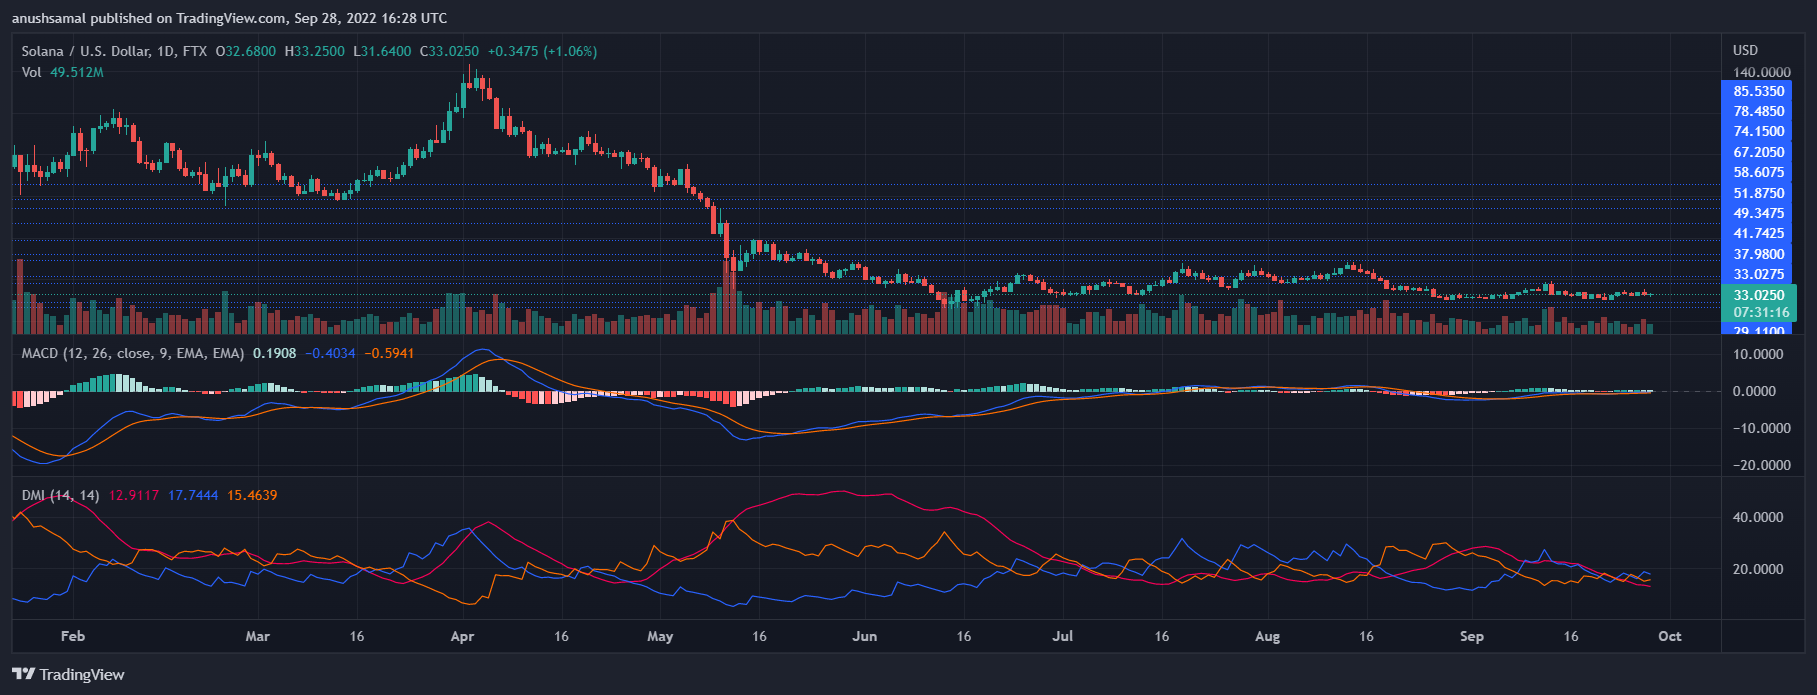Click the USD currency label on price axis
This screenshot has width=1817, height=695.
(x=1745, y=50)
